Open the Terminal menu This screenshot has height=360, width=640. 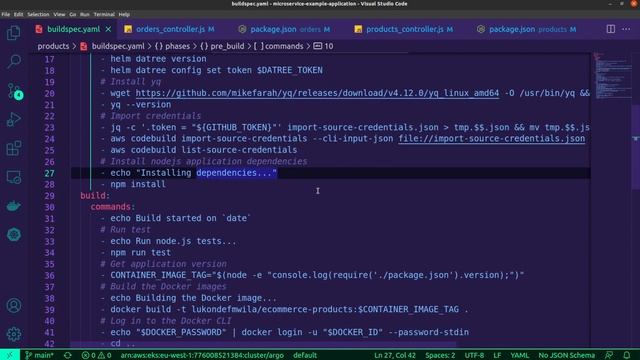[104, 14]
